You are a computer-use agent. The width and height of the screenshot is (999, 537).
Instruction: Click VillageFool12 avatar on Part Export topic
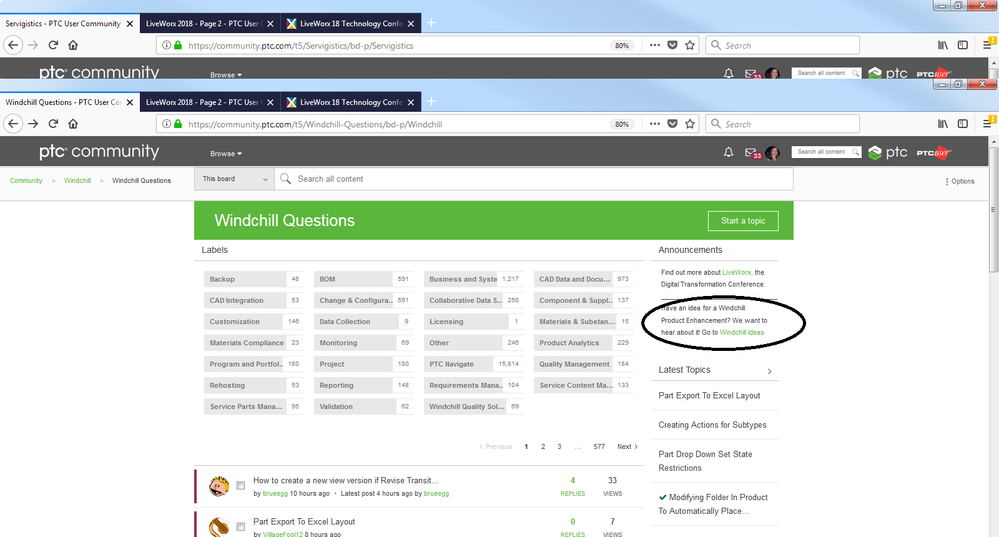coord(219,527)
